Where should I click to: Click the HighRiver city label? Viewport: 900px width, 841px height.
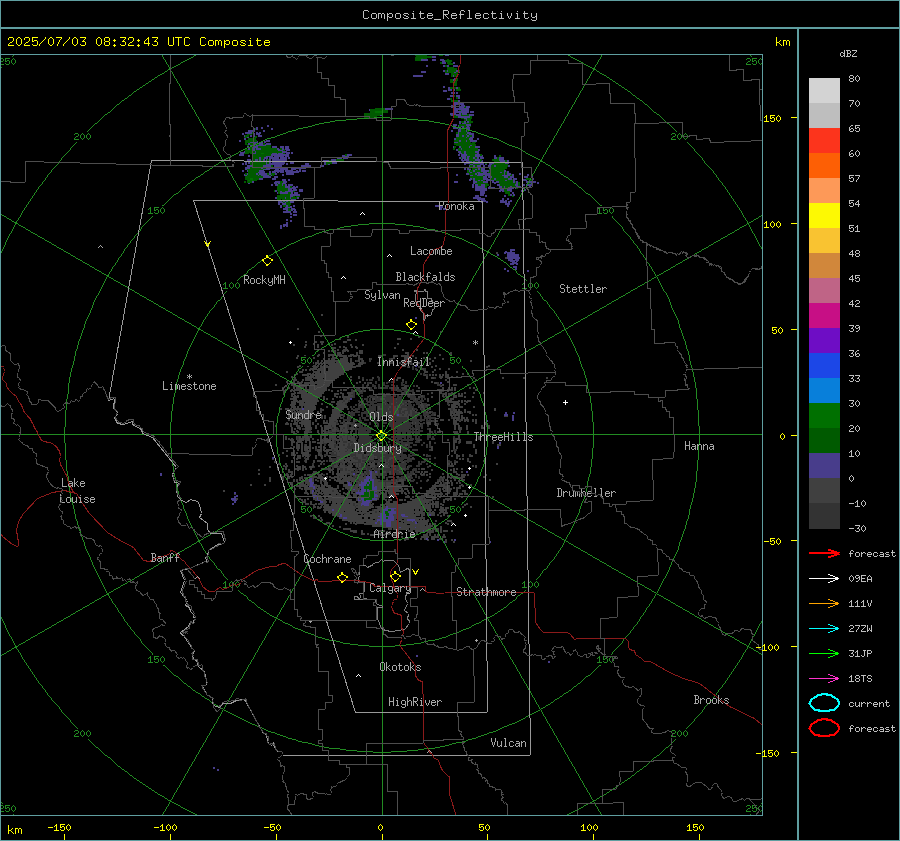[415, 702]
